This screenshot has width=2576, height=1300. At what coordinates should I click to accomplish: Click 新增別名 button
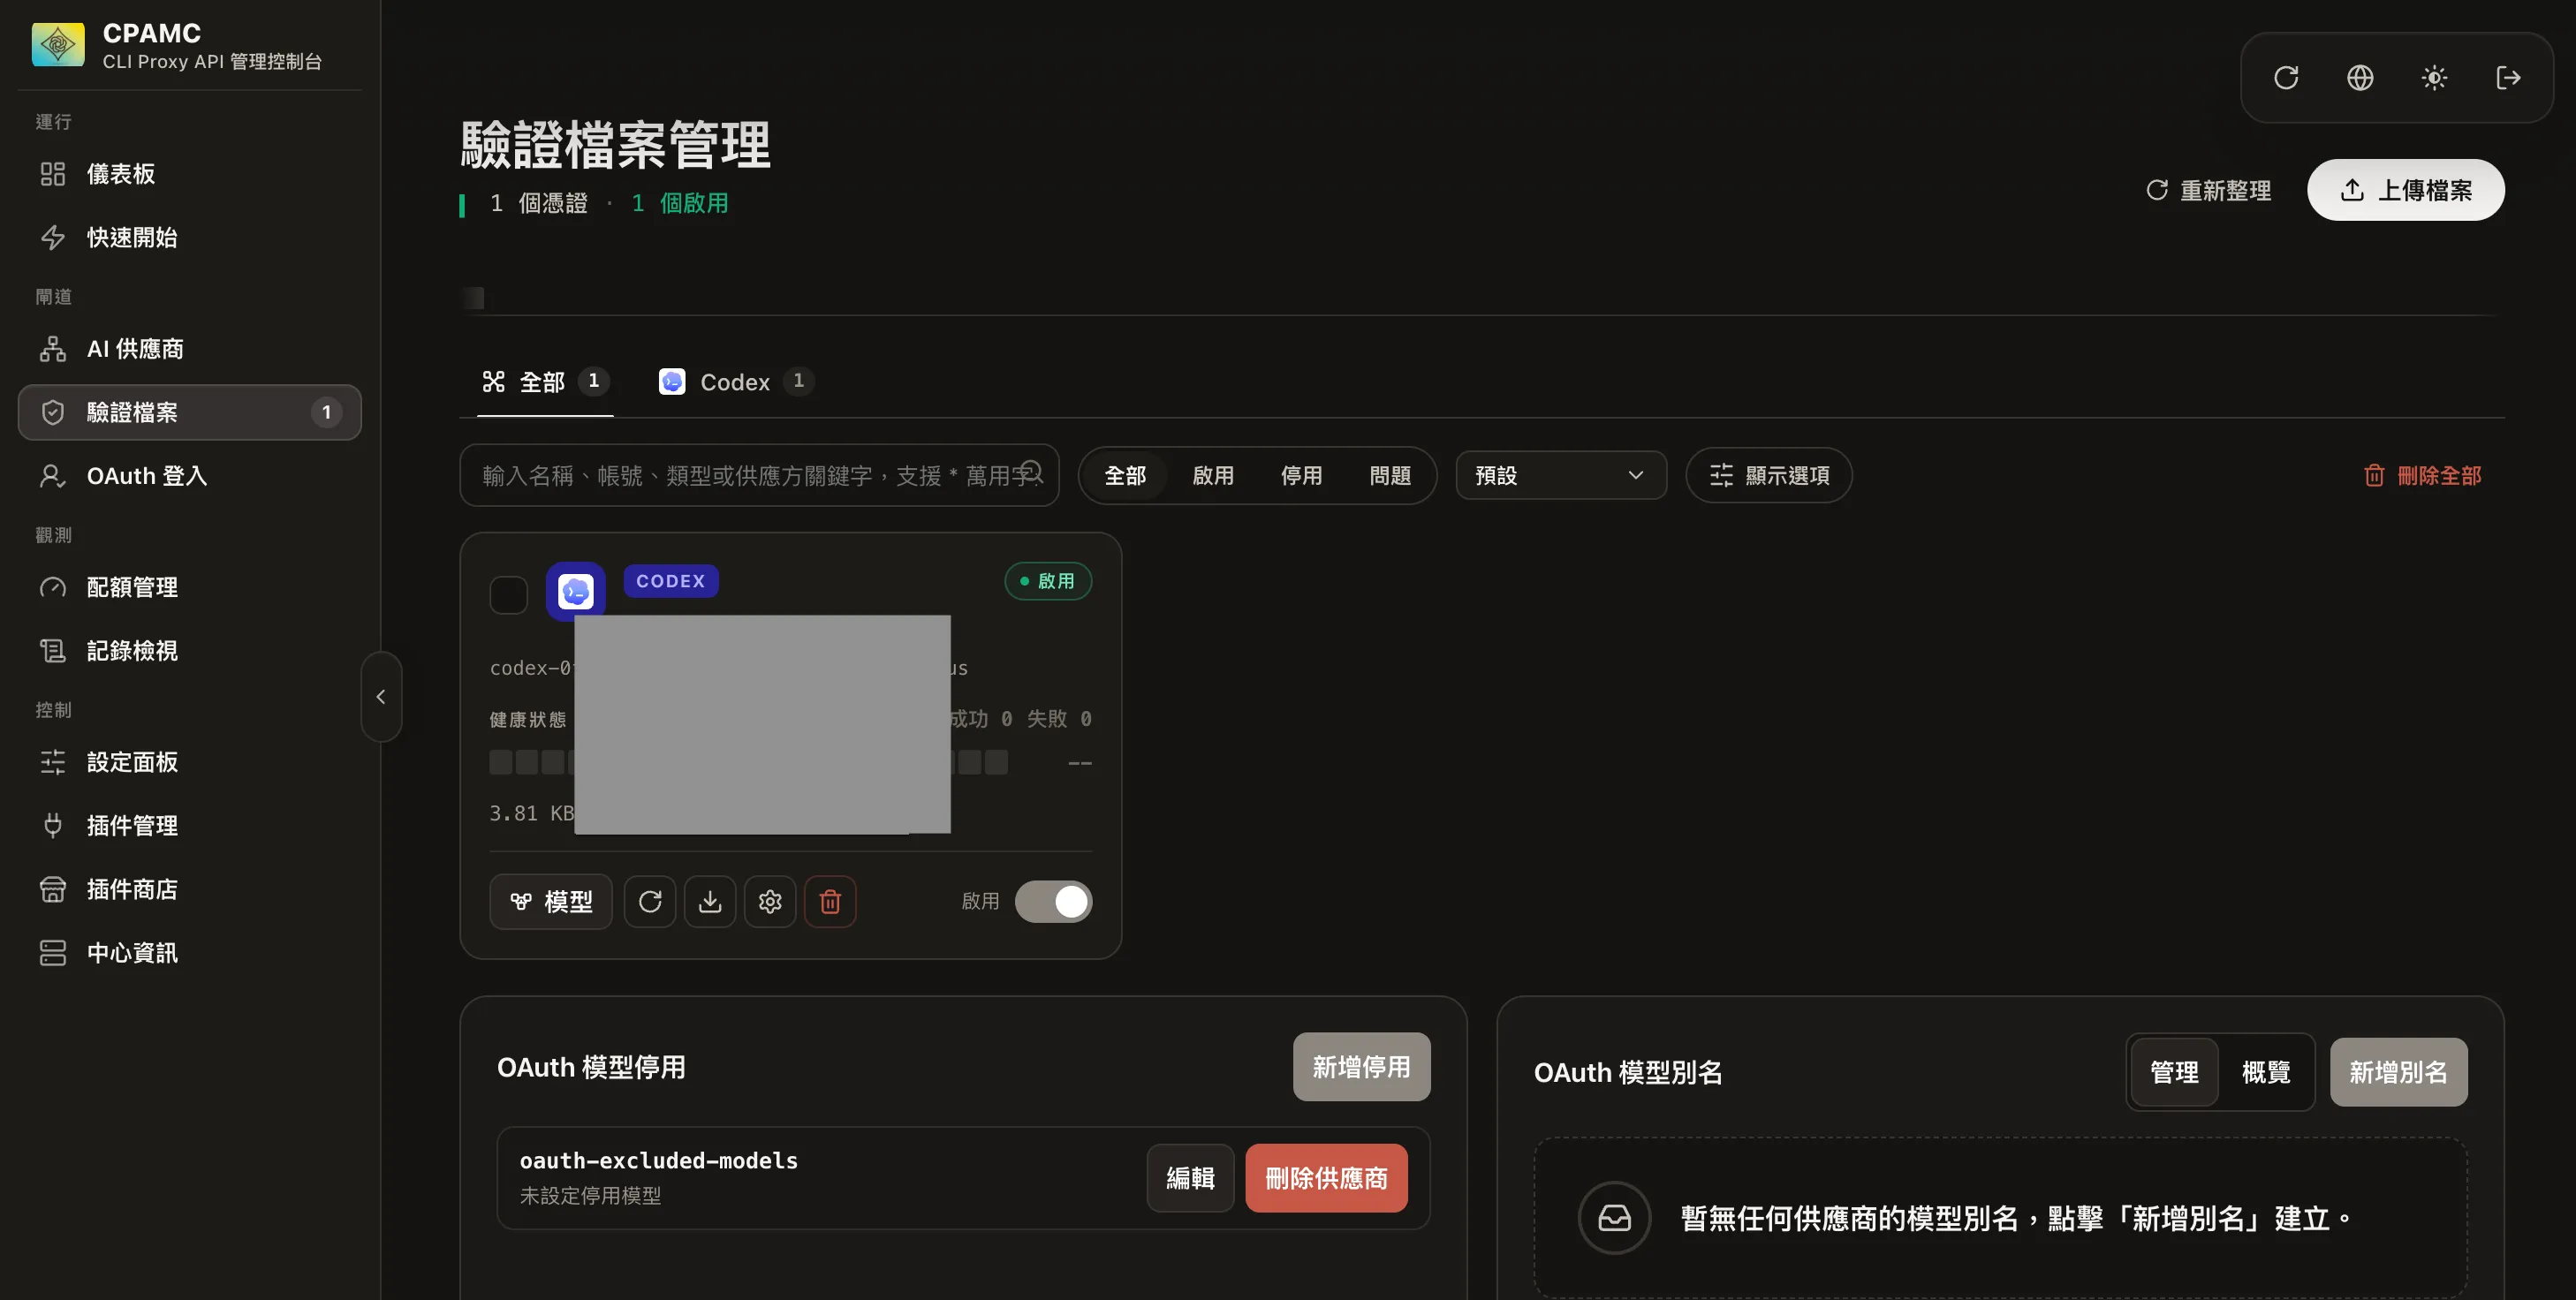pyautogui.click(x=2398, y=1073)
